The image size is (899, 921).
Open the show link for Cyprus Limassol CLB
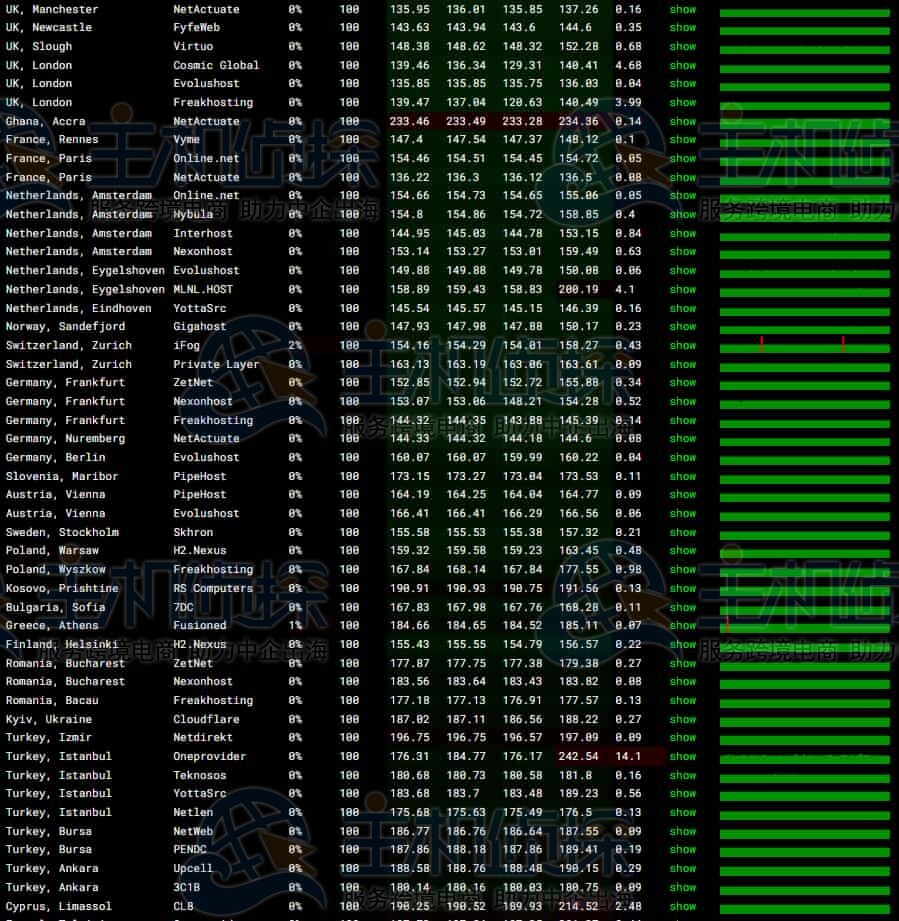click(x=682, y=906)
